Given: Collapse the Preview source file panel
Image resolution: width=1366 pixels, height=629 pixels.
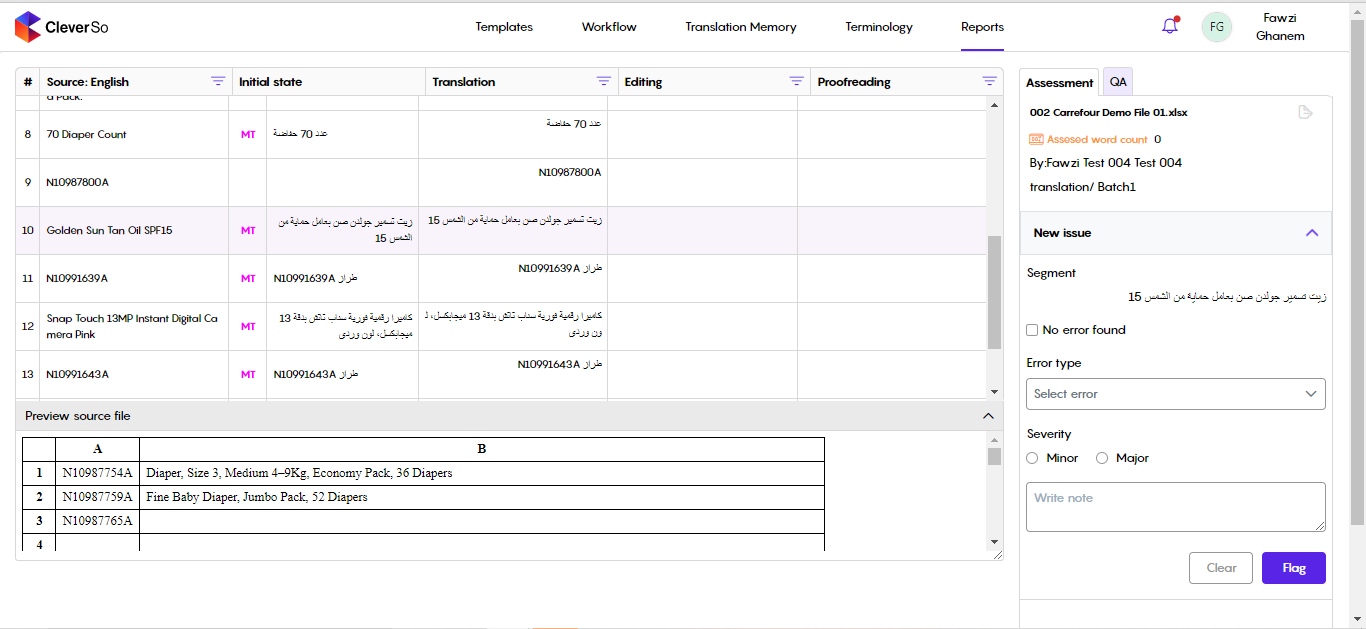Looking at the screenshot, I should tap(988, 416).
